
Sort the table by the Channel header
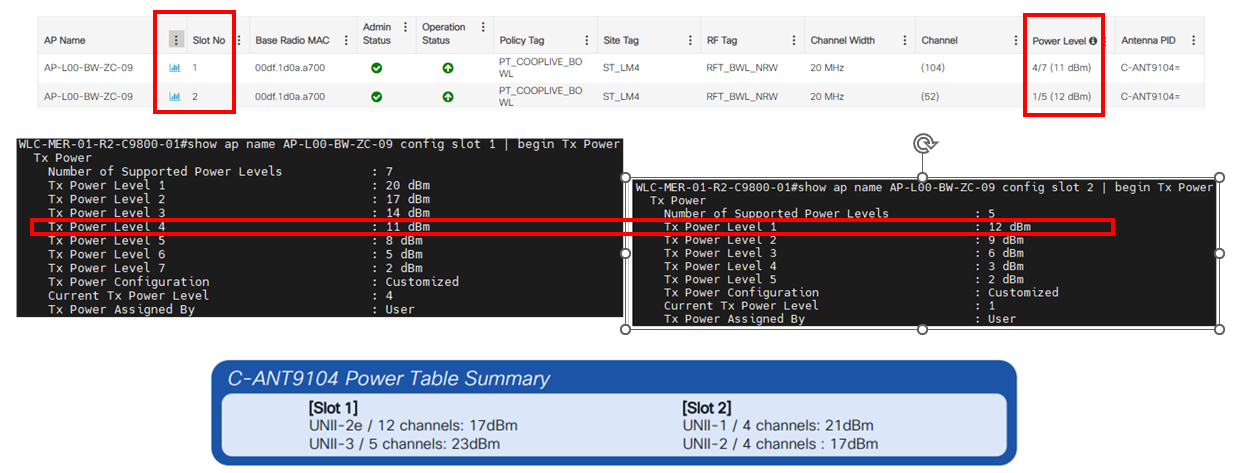point(940,41)
